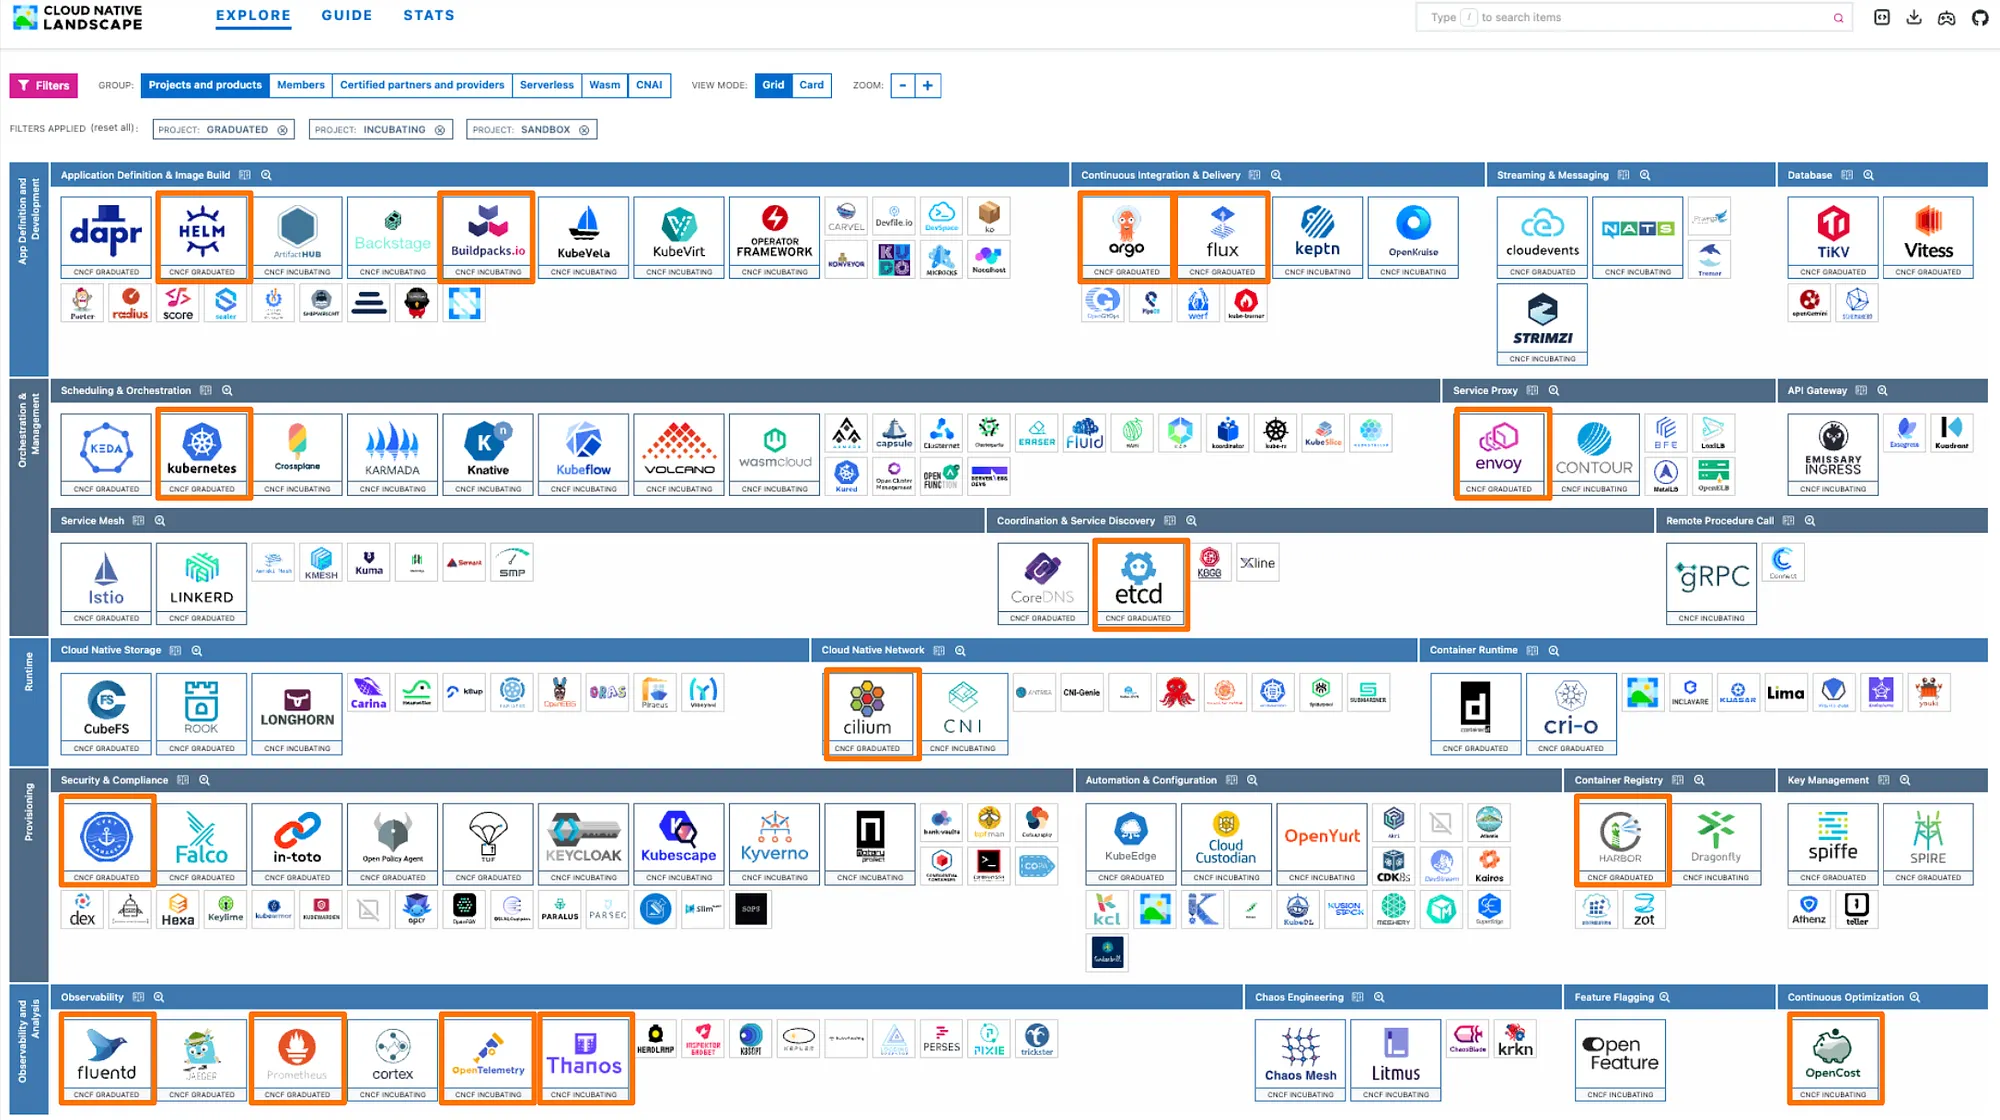Click the search magnifier in search box

pyautogui.click(x=1838, y=18)
